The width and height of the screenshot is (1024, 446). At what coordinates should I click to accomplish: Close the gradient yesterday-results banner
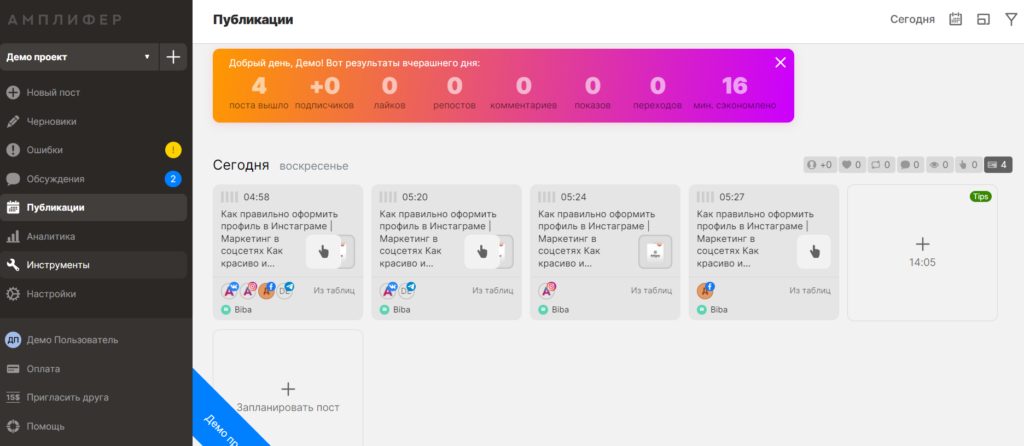[x=780, y=62]
